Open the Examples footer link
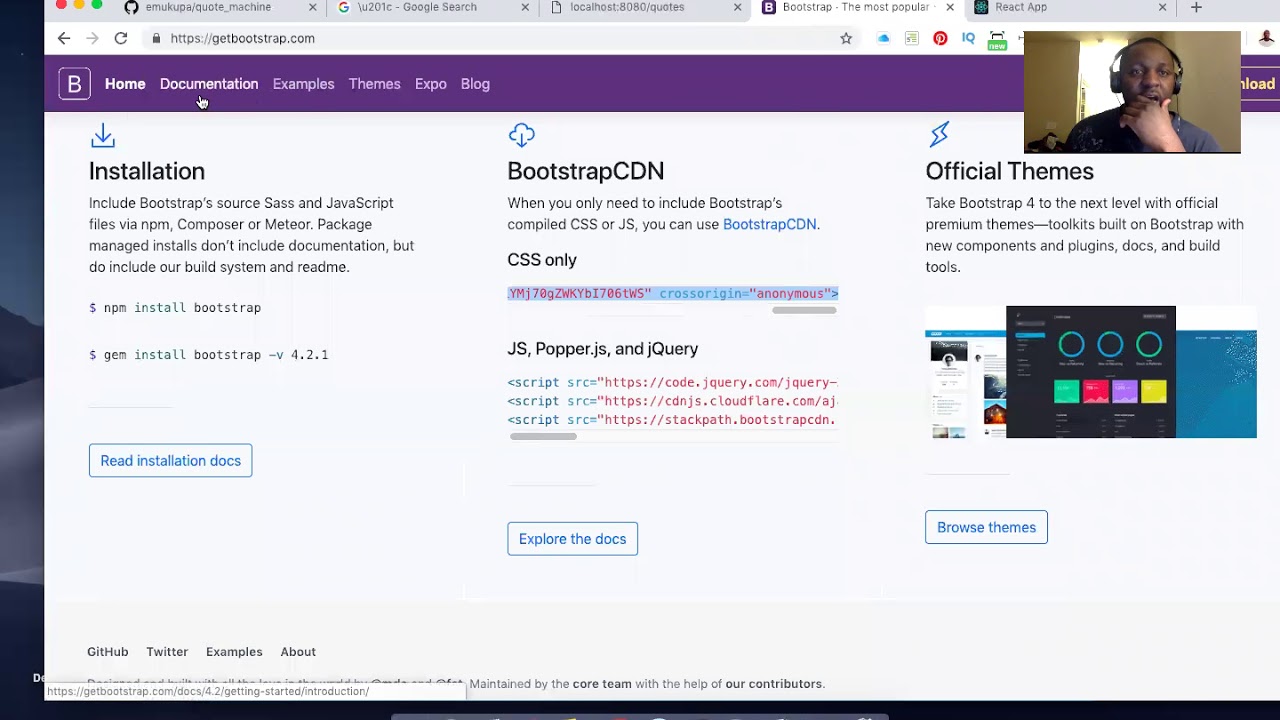 point(234,652)
